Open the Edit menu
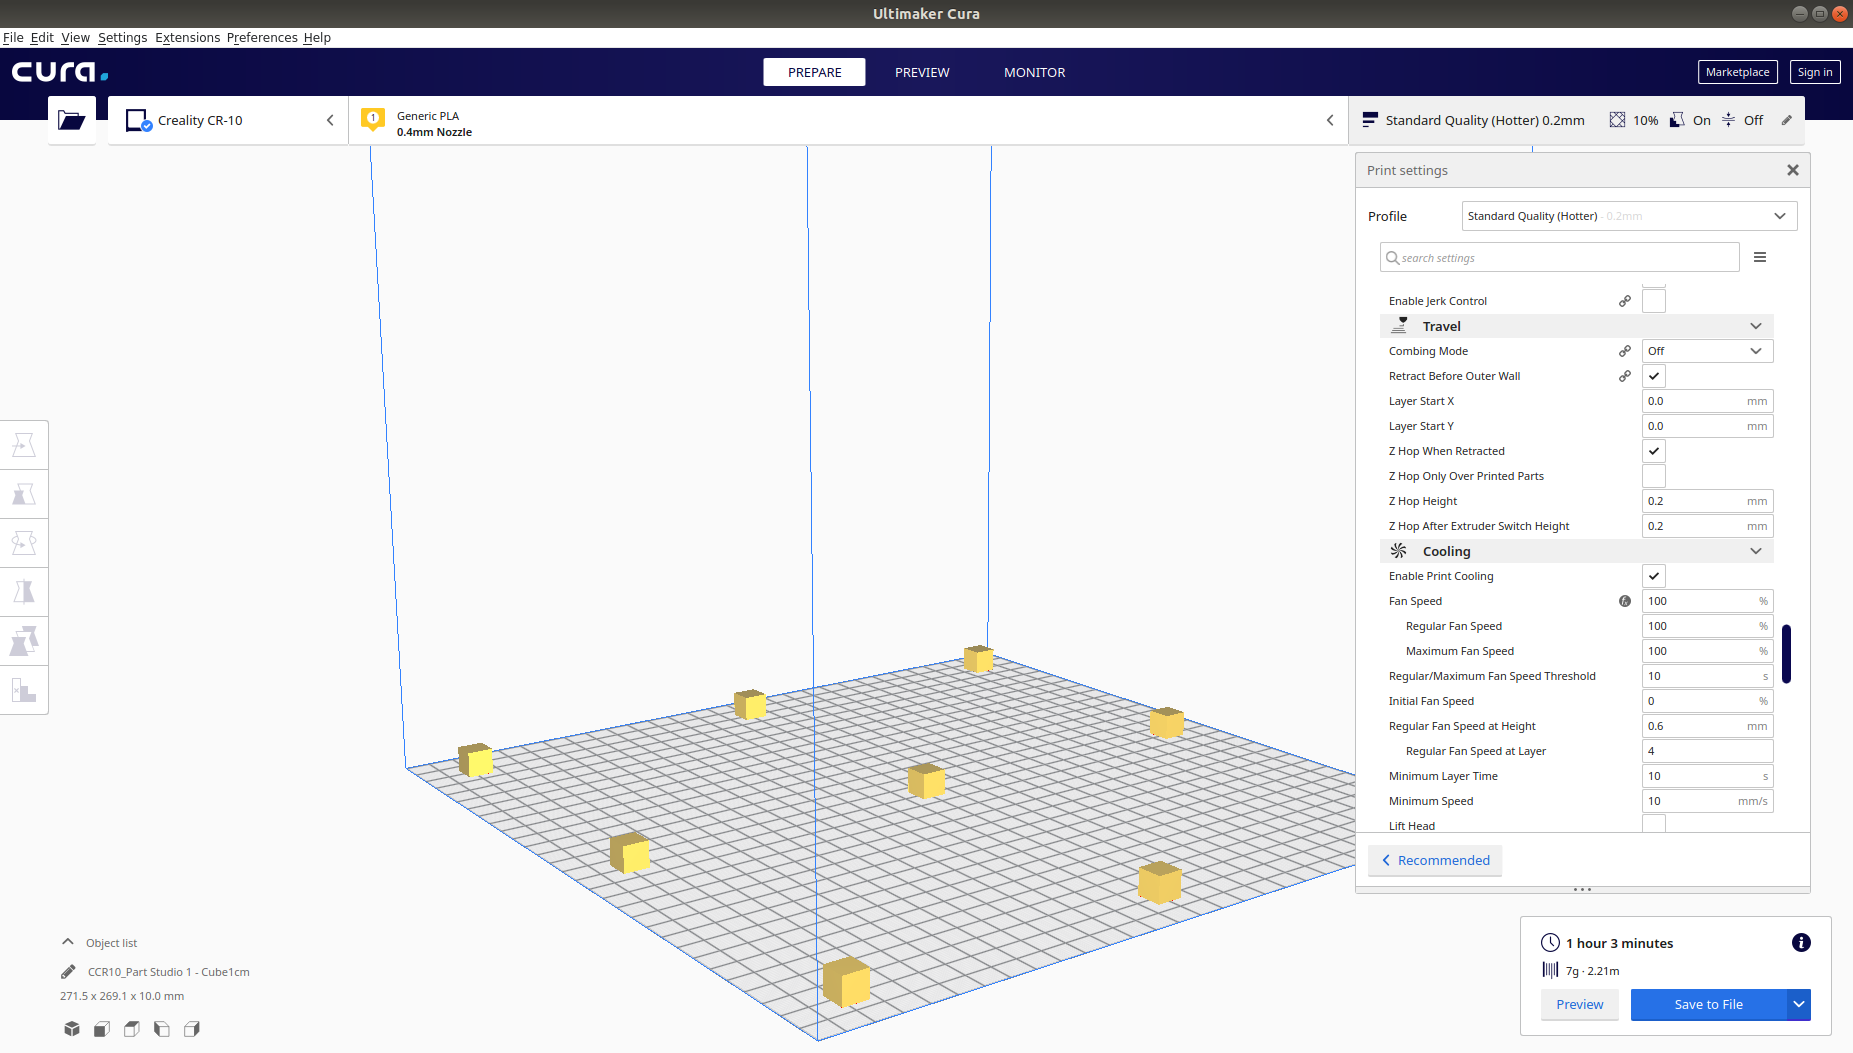The width and height of the screenshot is (1853, 1053). 42,38
